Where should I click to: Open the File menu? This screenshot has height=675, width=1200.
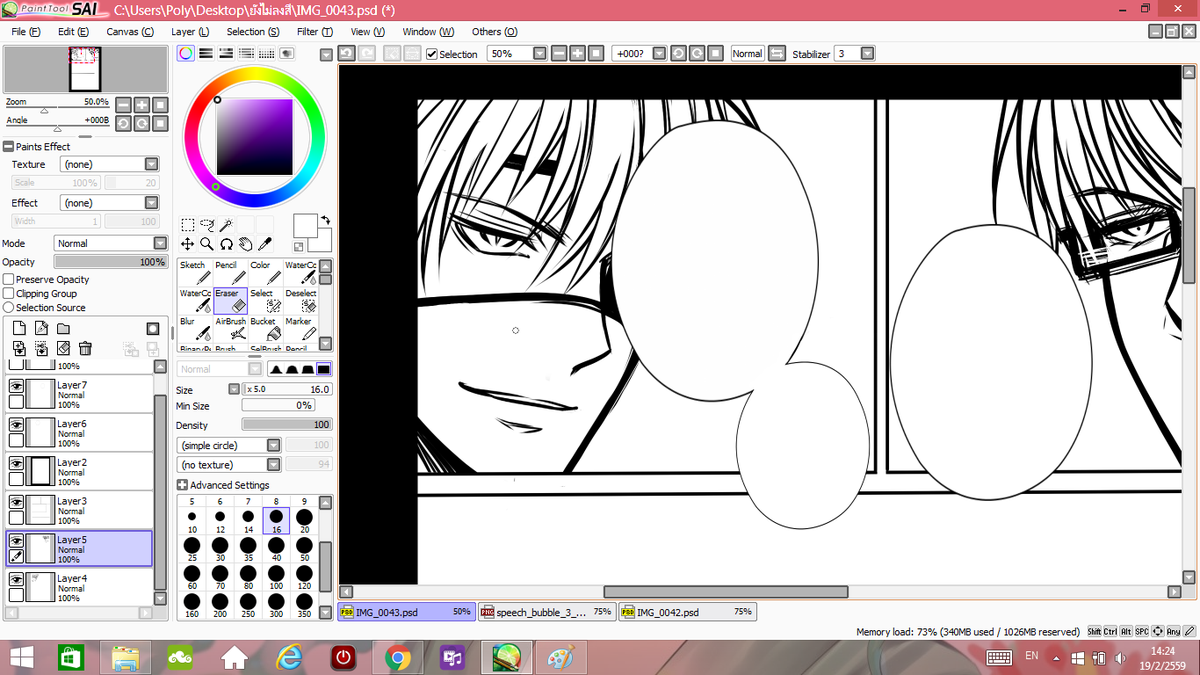pos(26,32)
